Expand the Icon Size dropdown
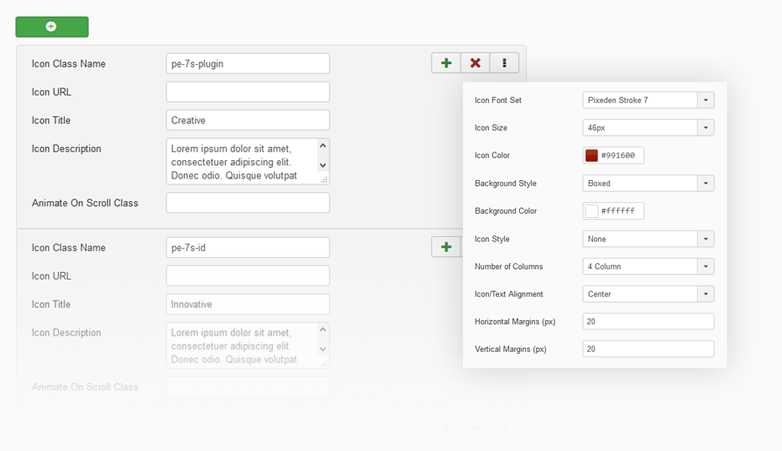The image size is (782, 451). point(647,128)
